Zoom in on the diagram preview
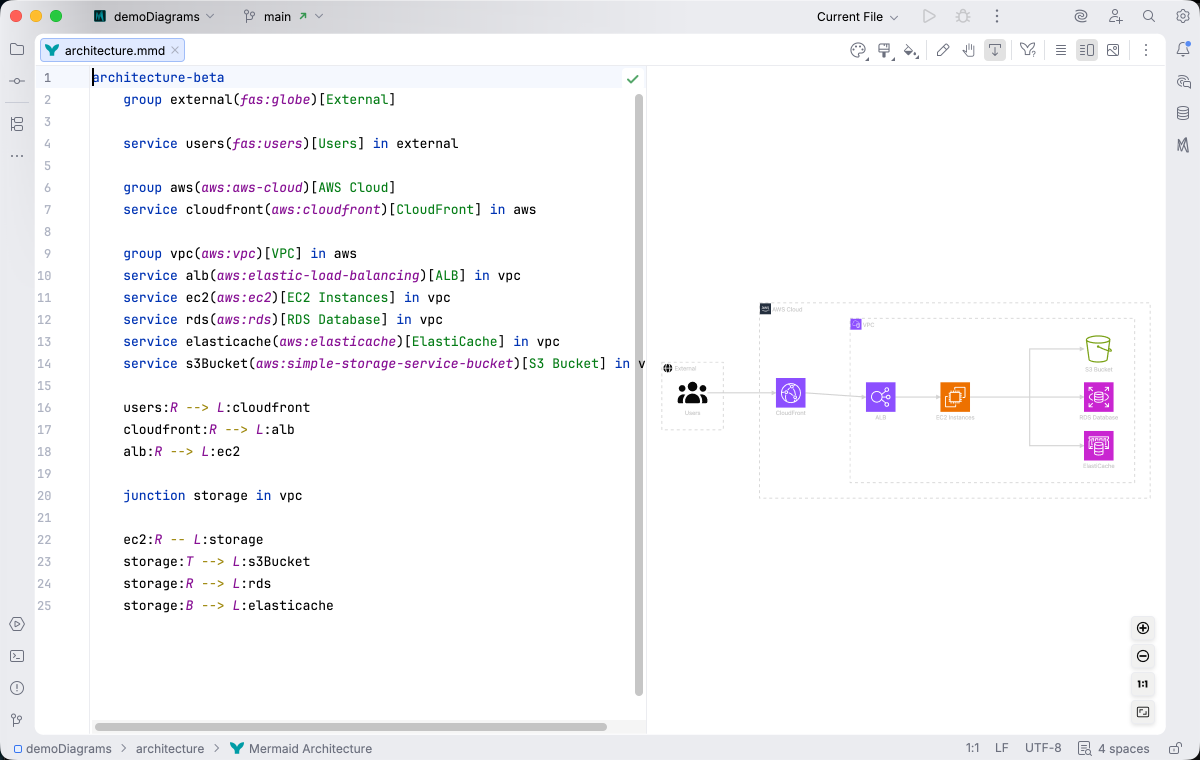Screen dimensions: 1200x760 pos(1143,629)
